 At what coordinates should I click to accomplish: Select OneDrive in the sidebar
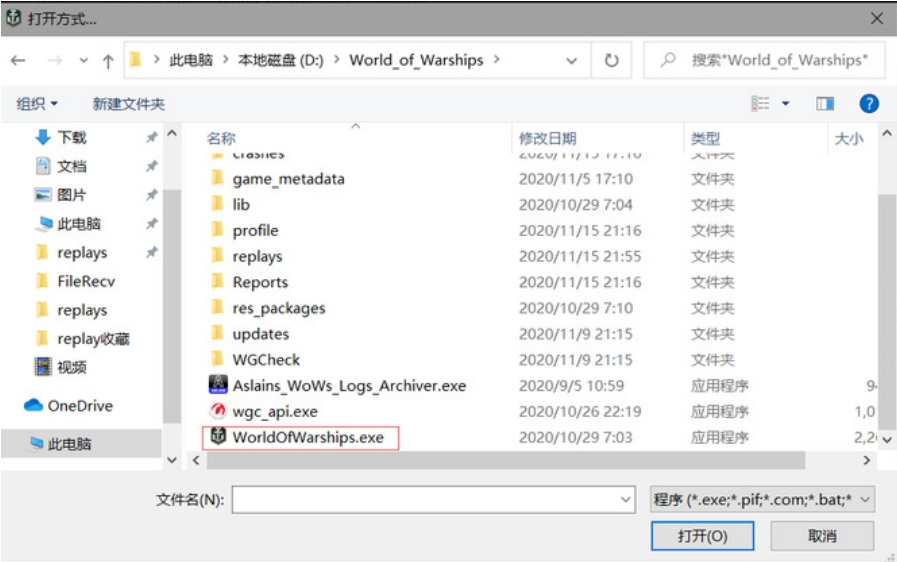[x=80, y=406]
